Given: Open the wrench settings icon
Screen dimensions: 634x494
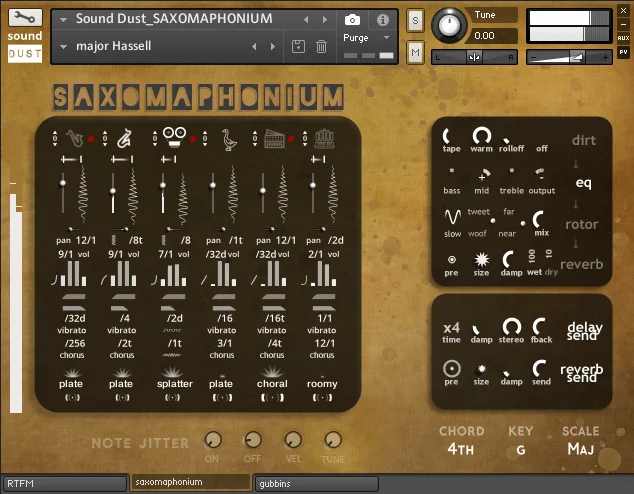Looking at the screenshot, I should (25, 17).
